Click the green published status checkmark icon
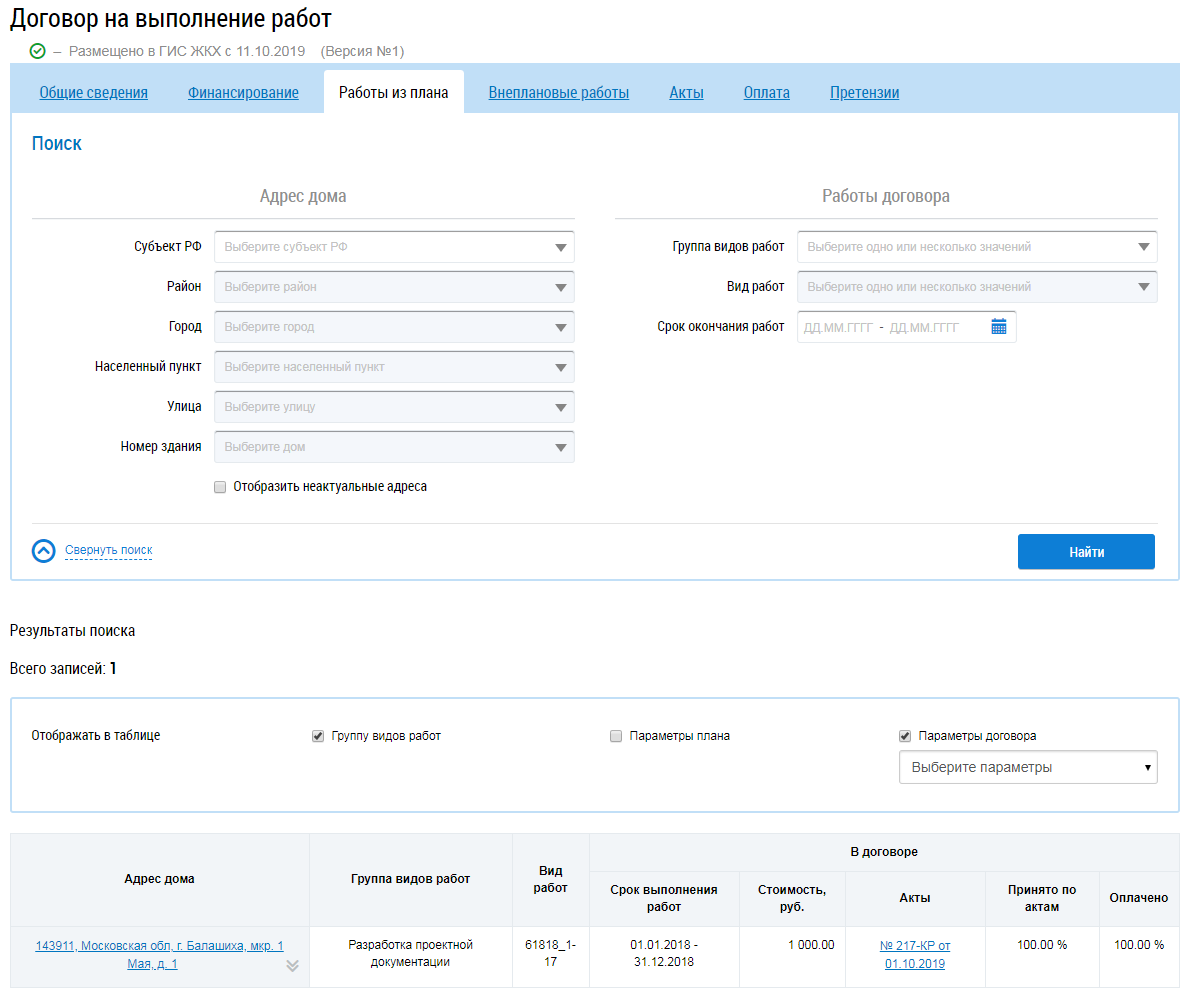The width and height of the screenshot is (1192, 996). 38,50
